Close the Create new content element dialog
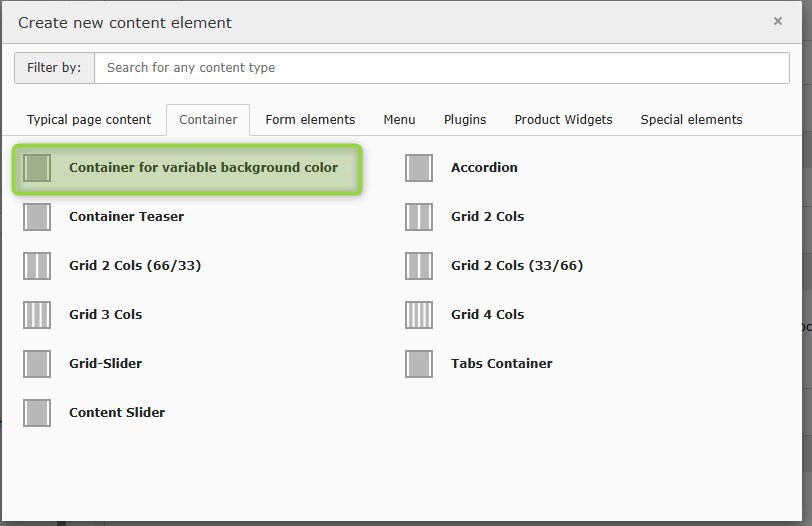 tap(778, 21)
